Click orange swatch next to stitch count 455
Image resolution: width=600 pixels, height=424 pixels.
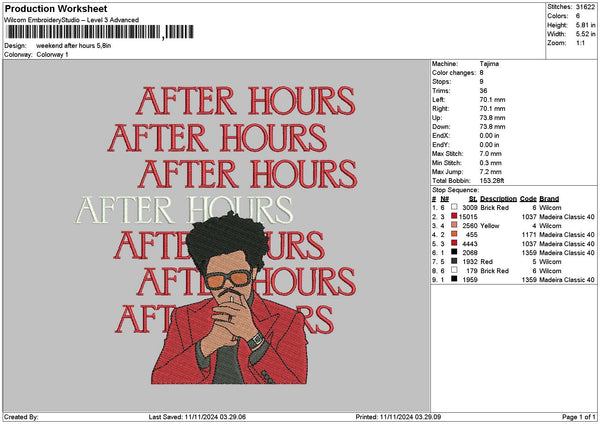point(454,234)
